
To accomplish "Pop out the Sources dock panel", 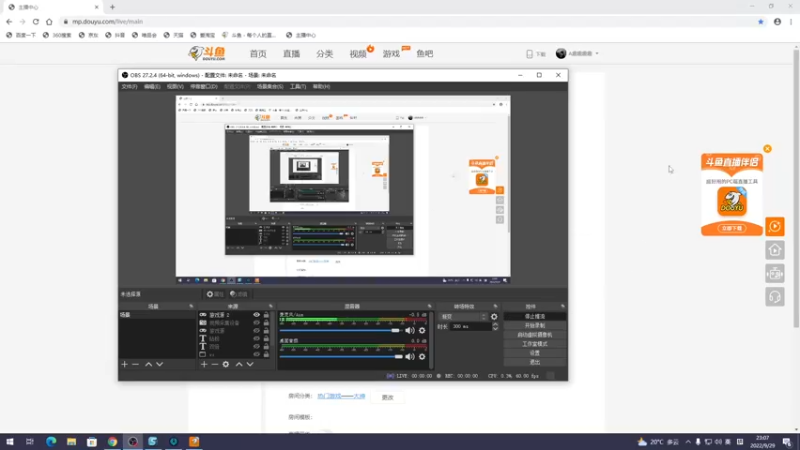I will 271,306.
